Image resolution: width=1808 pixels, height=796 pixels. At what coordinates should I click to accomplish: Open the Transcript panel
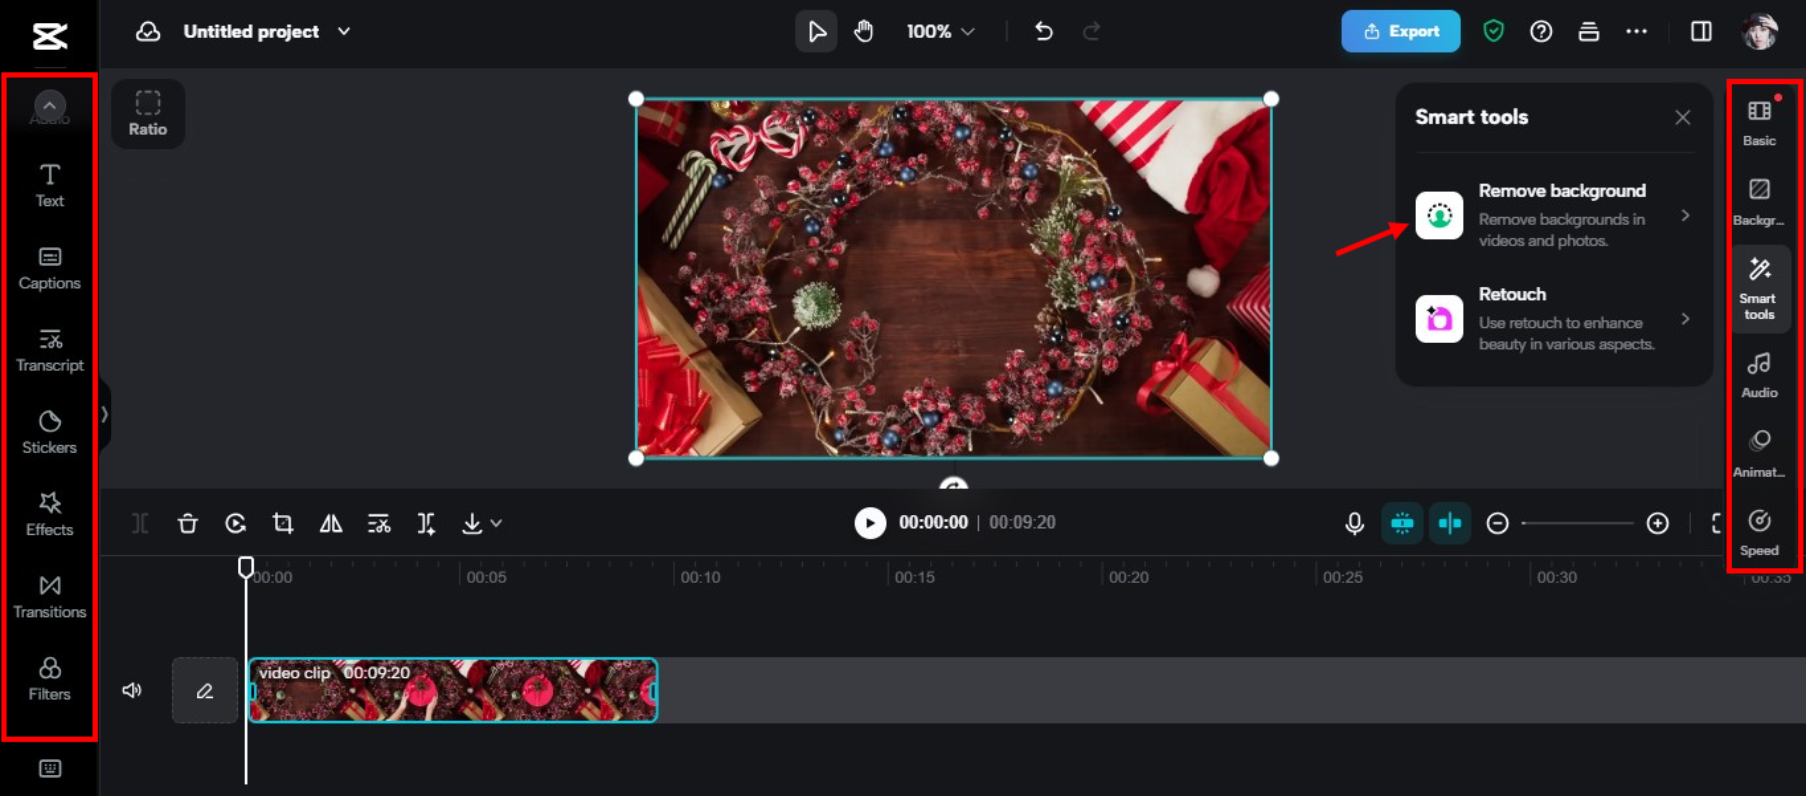pyautogui.click(x=49, y=351)
